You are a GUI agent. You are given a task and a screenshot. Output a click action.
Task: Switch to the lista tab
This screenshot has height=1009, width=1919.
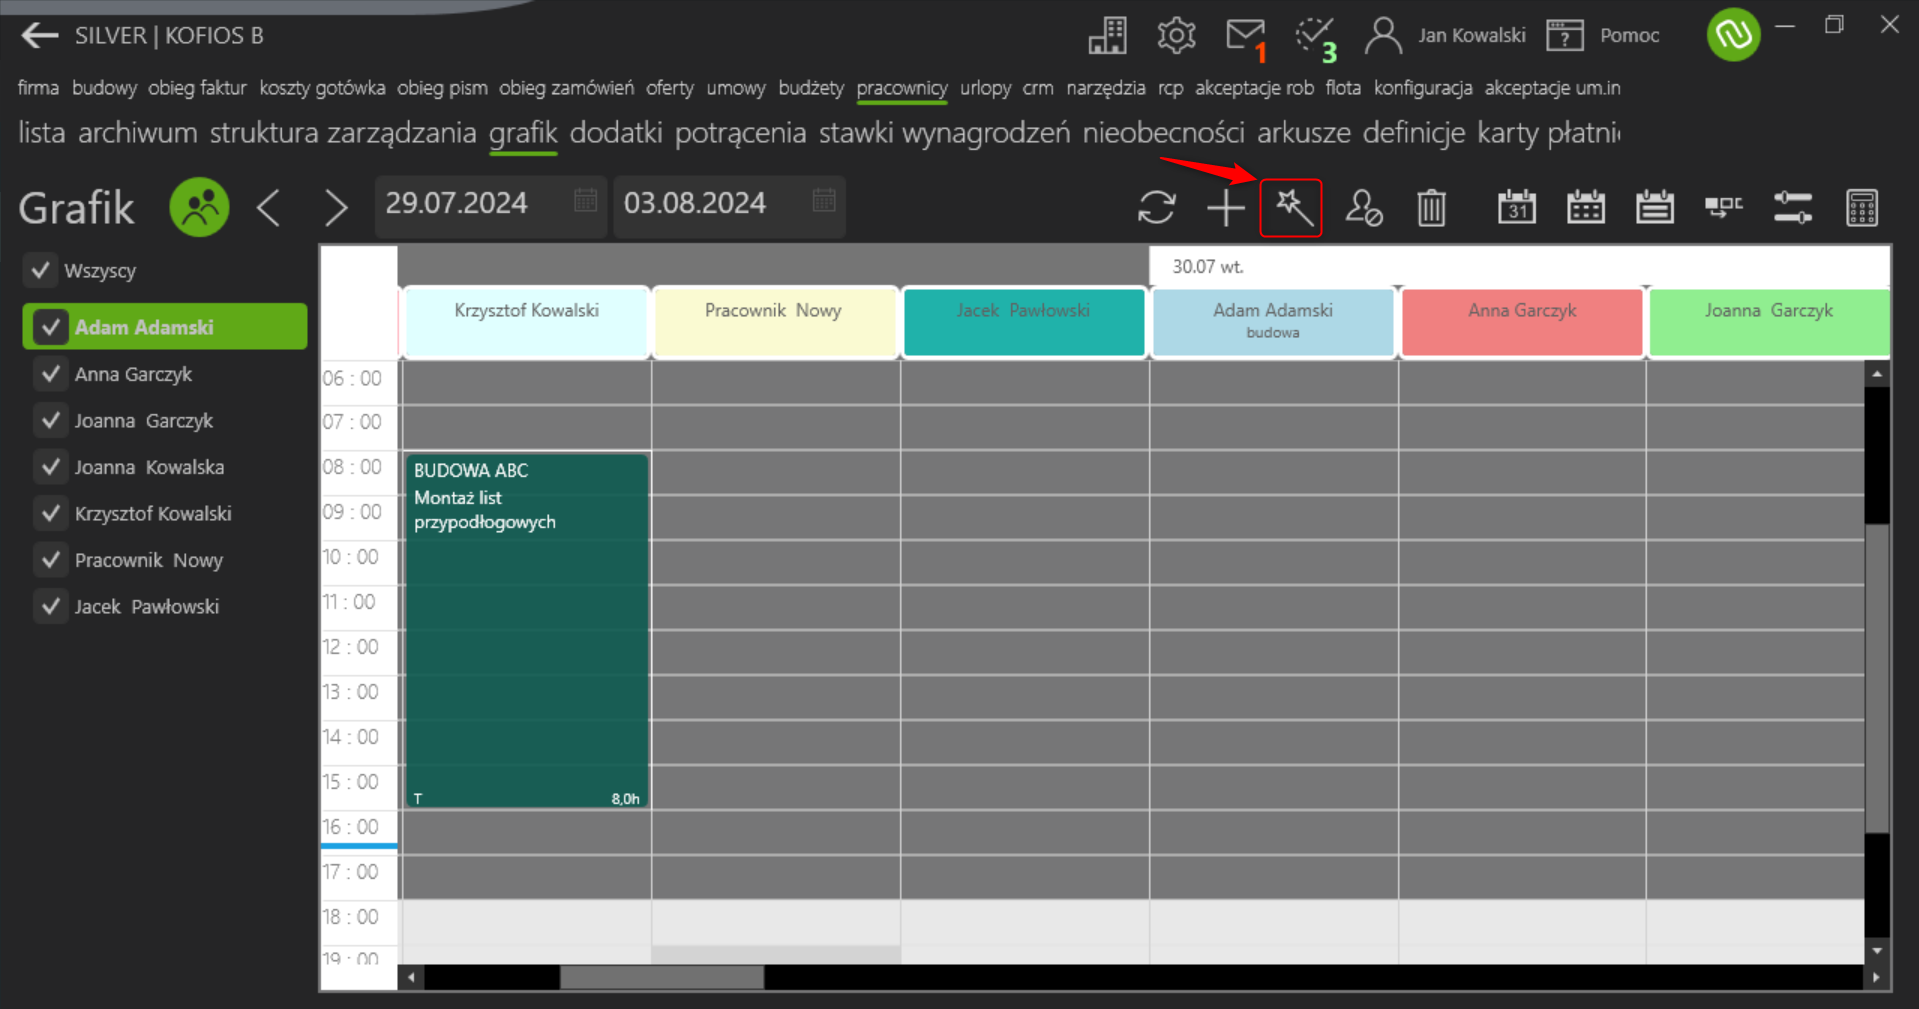pyautogui.click(x=41, y=132)
